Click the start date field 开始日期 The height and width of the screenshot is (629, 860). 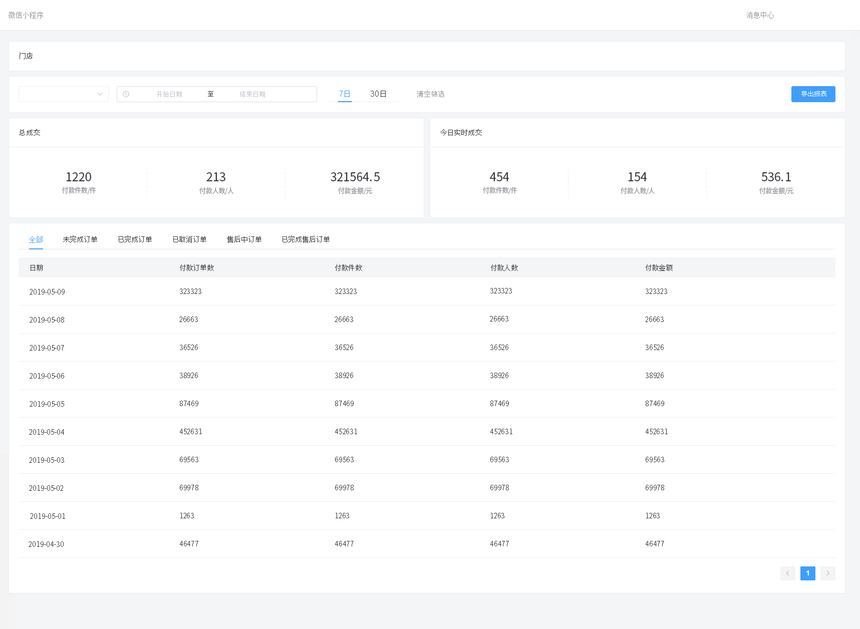(x=169, y=94)
